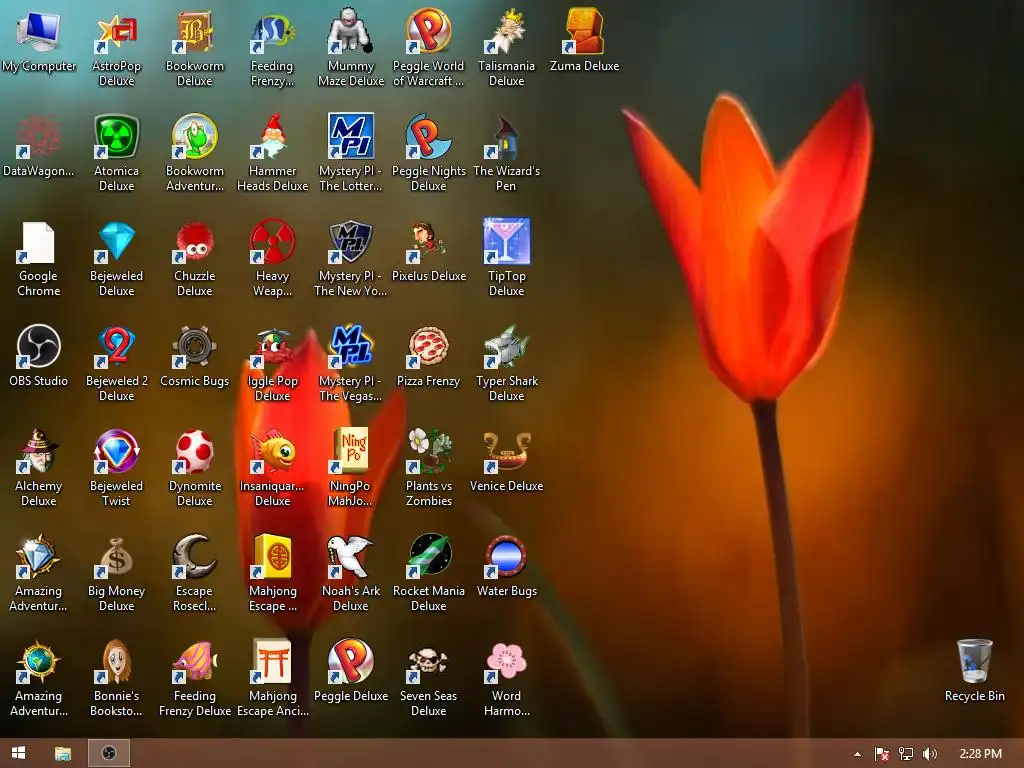Open the My Computer desktop icon
This screenshot has height=768, width=1024.
39,33
